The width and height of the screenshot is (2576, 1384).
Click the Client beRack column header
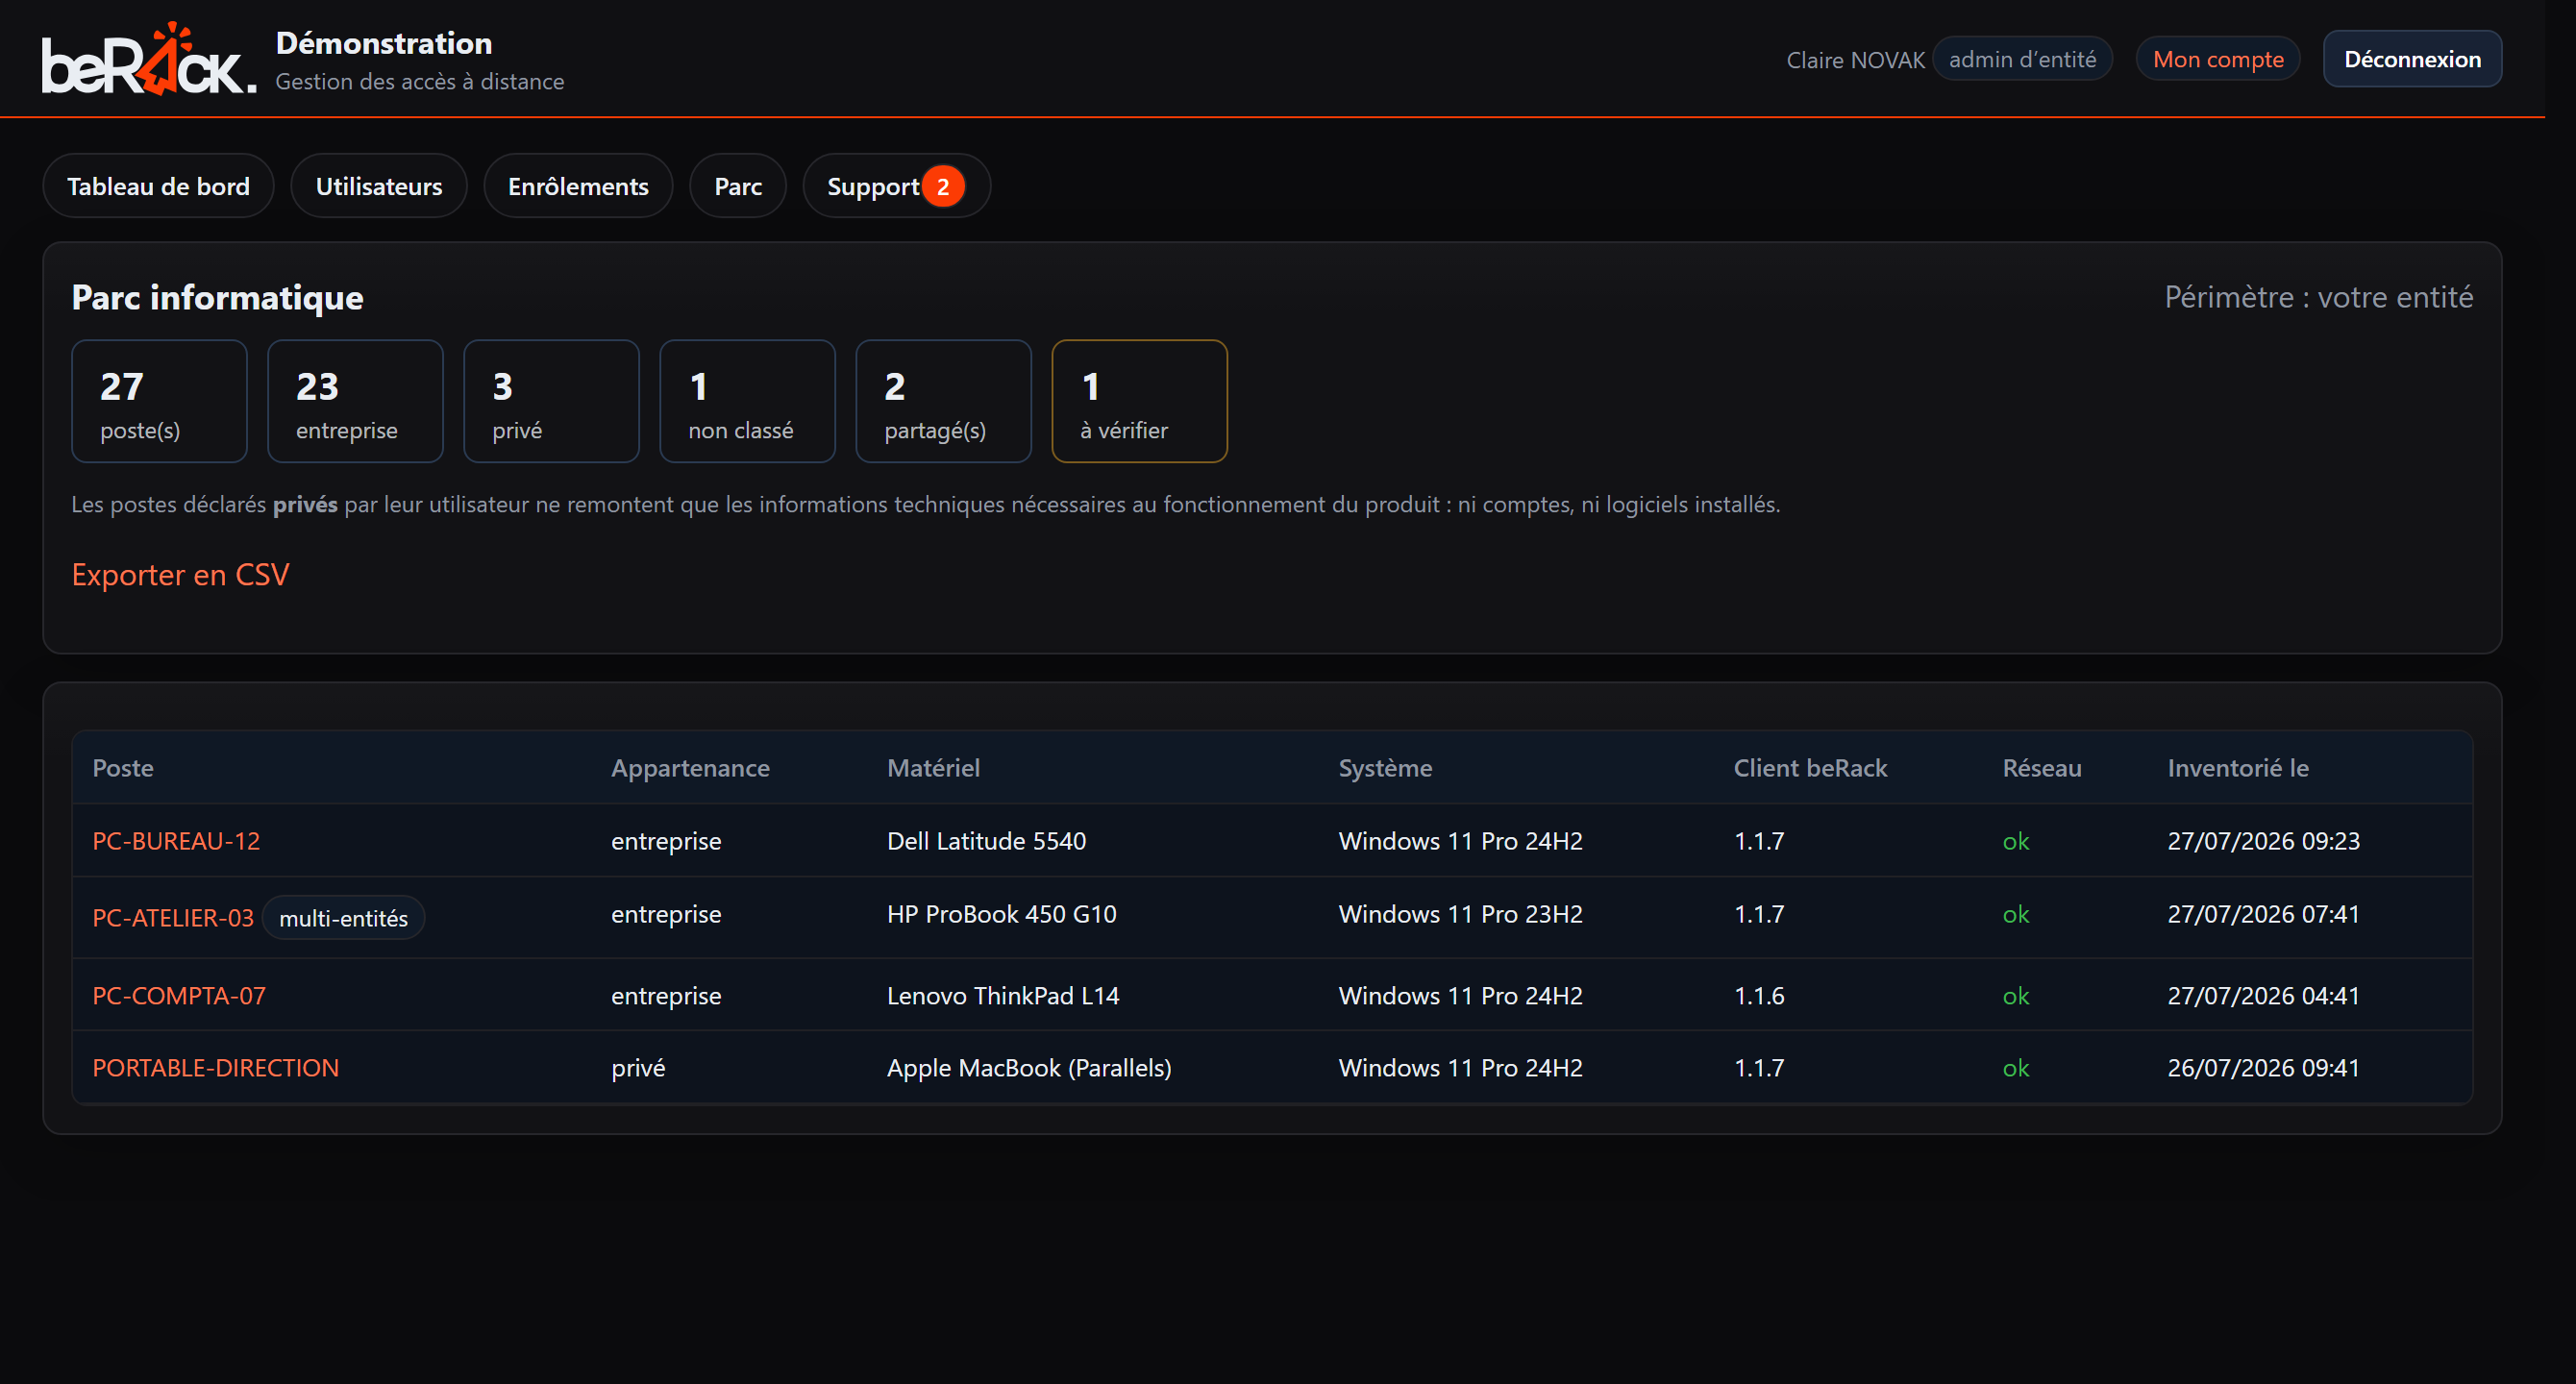[x=1810, y=768]
